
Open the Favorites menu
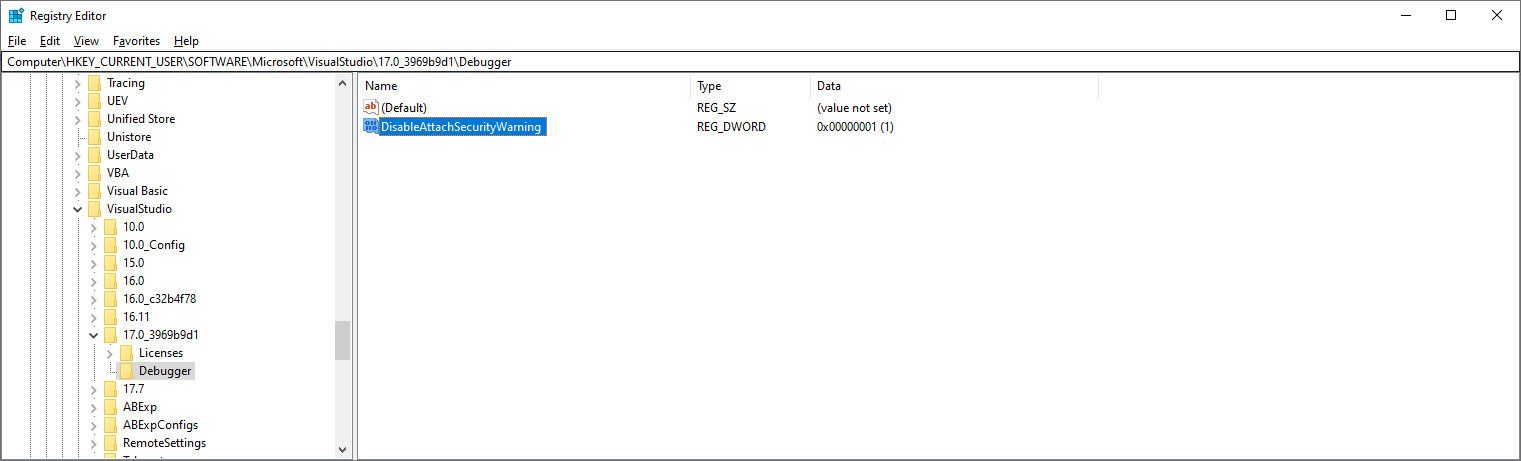tap(136, 41)
